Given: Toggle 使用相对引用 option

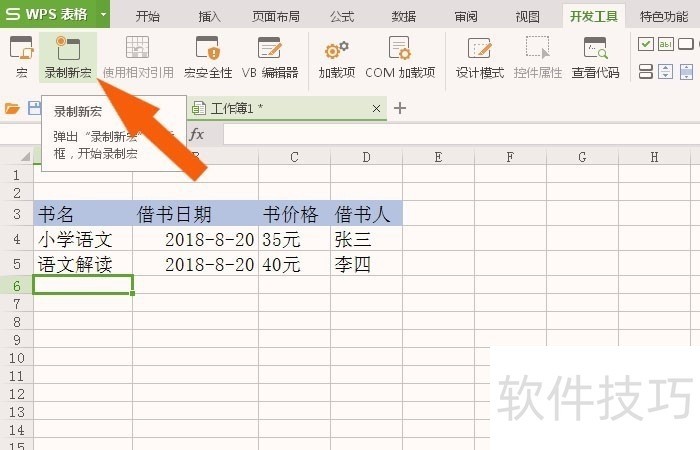Looking at the screenshot, I should (x=138, y=57).
